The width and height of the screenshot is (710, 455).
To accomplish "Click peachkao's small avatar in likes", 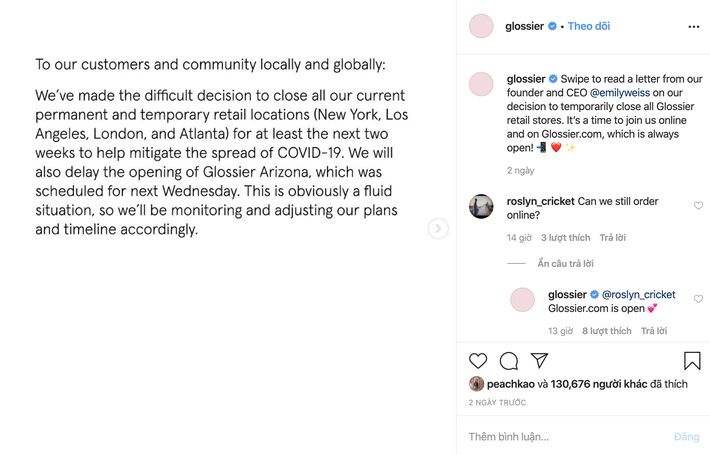I will [477, 384].
